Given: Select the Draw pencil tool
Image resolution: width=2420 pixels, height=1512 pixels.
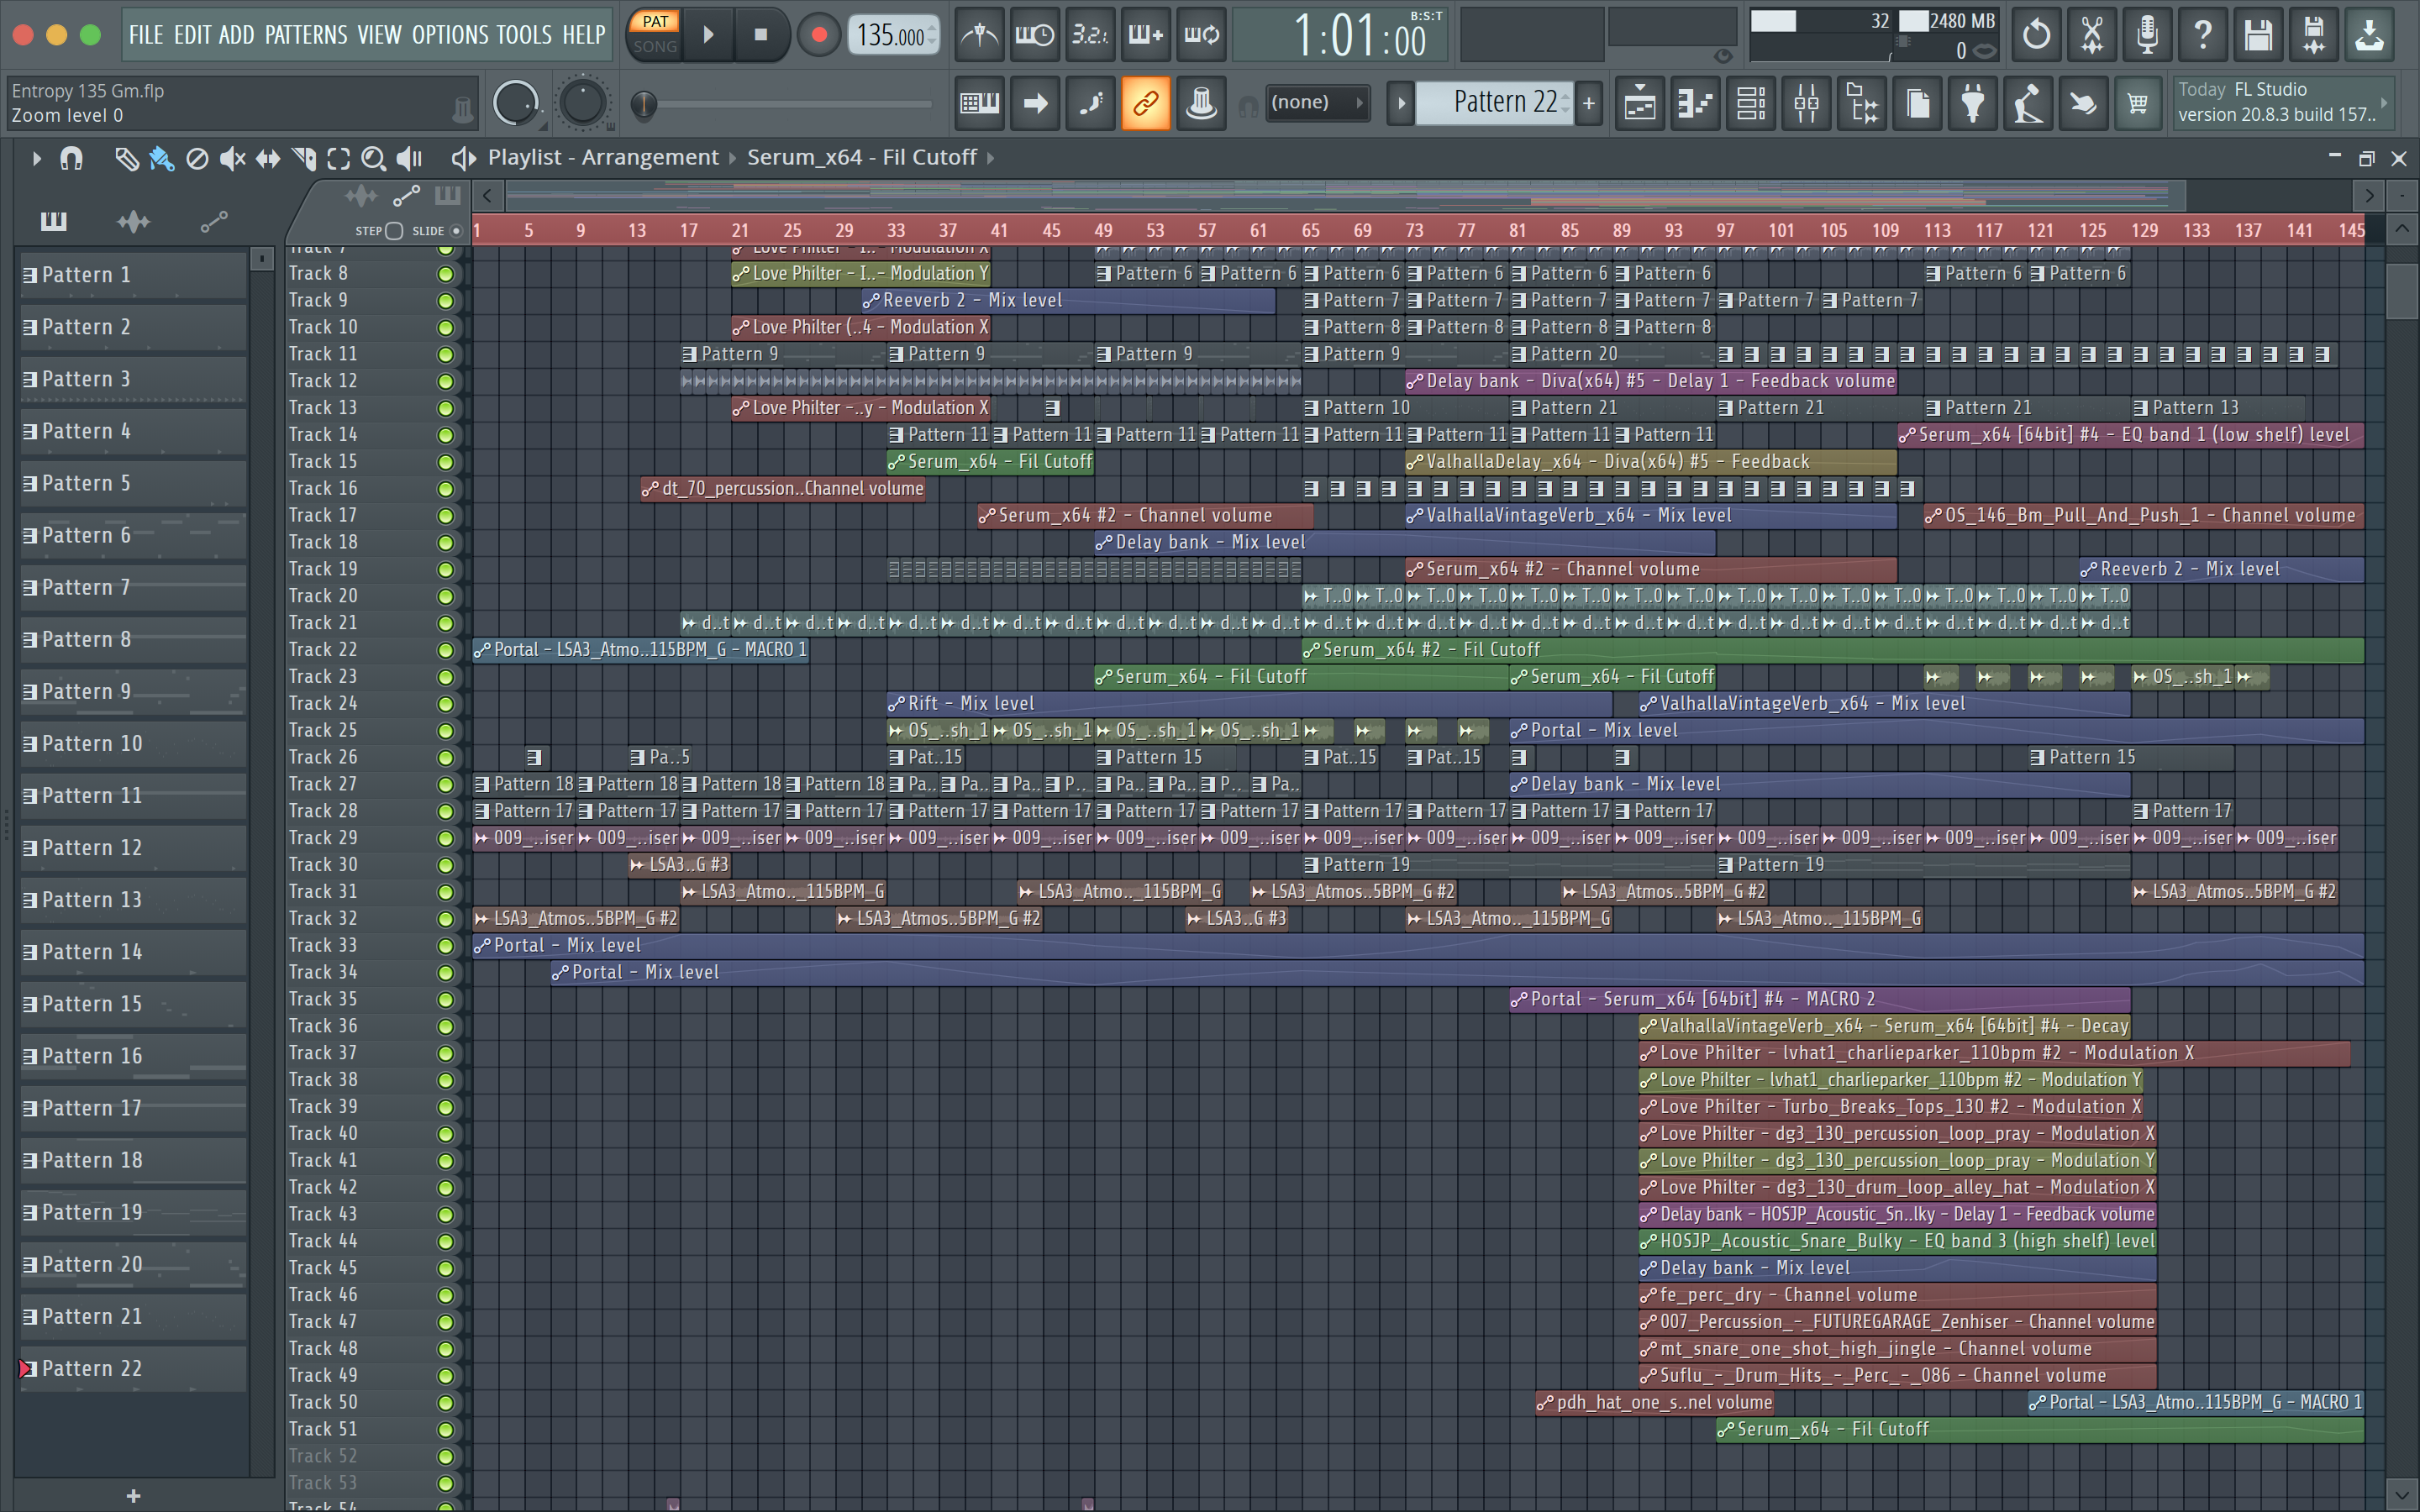Looking at the screenshot, I should coord(126,158).
